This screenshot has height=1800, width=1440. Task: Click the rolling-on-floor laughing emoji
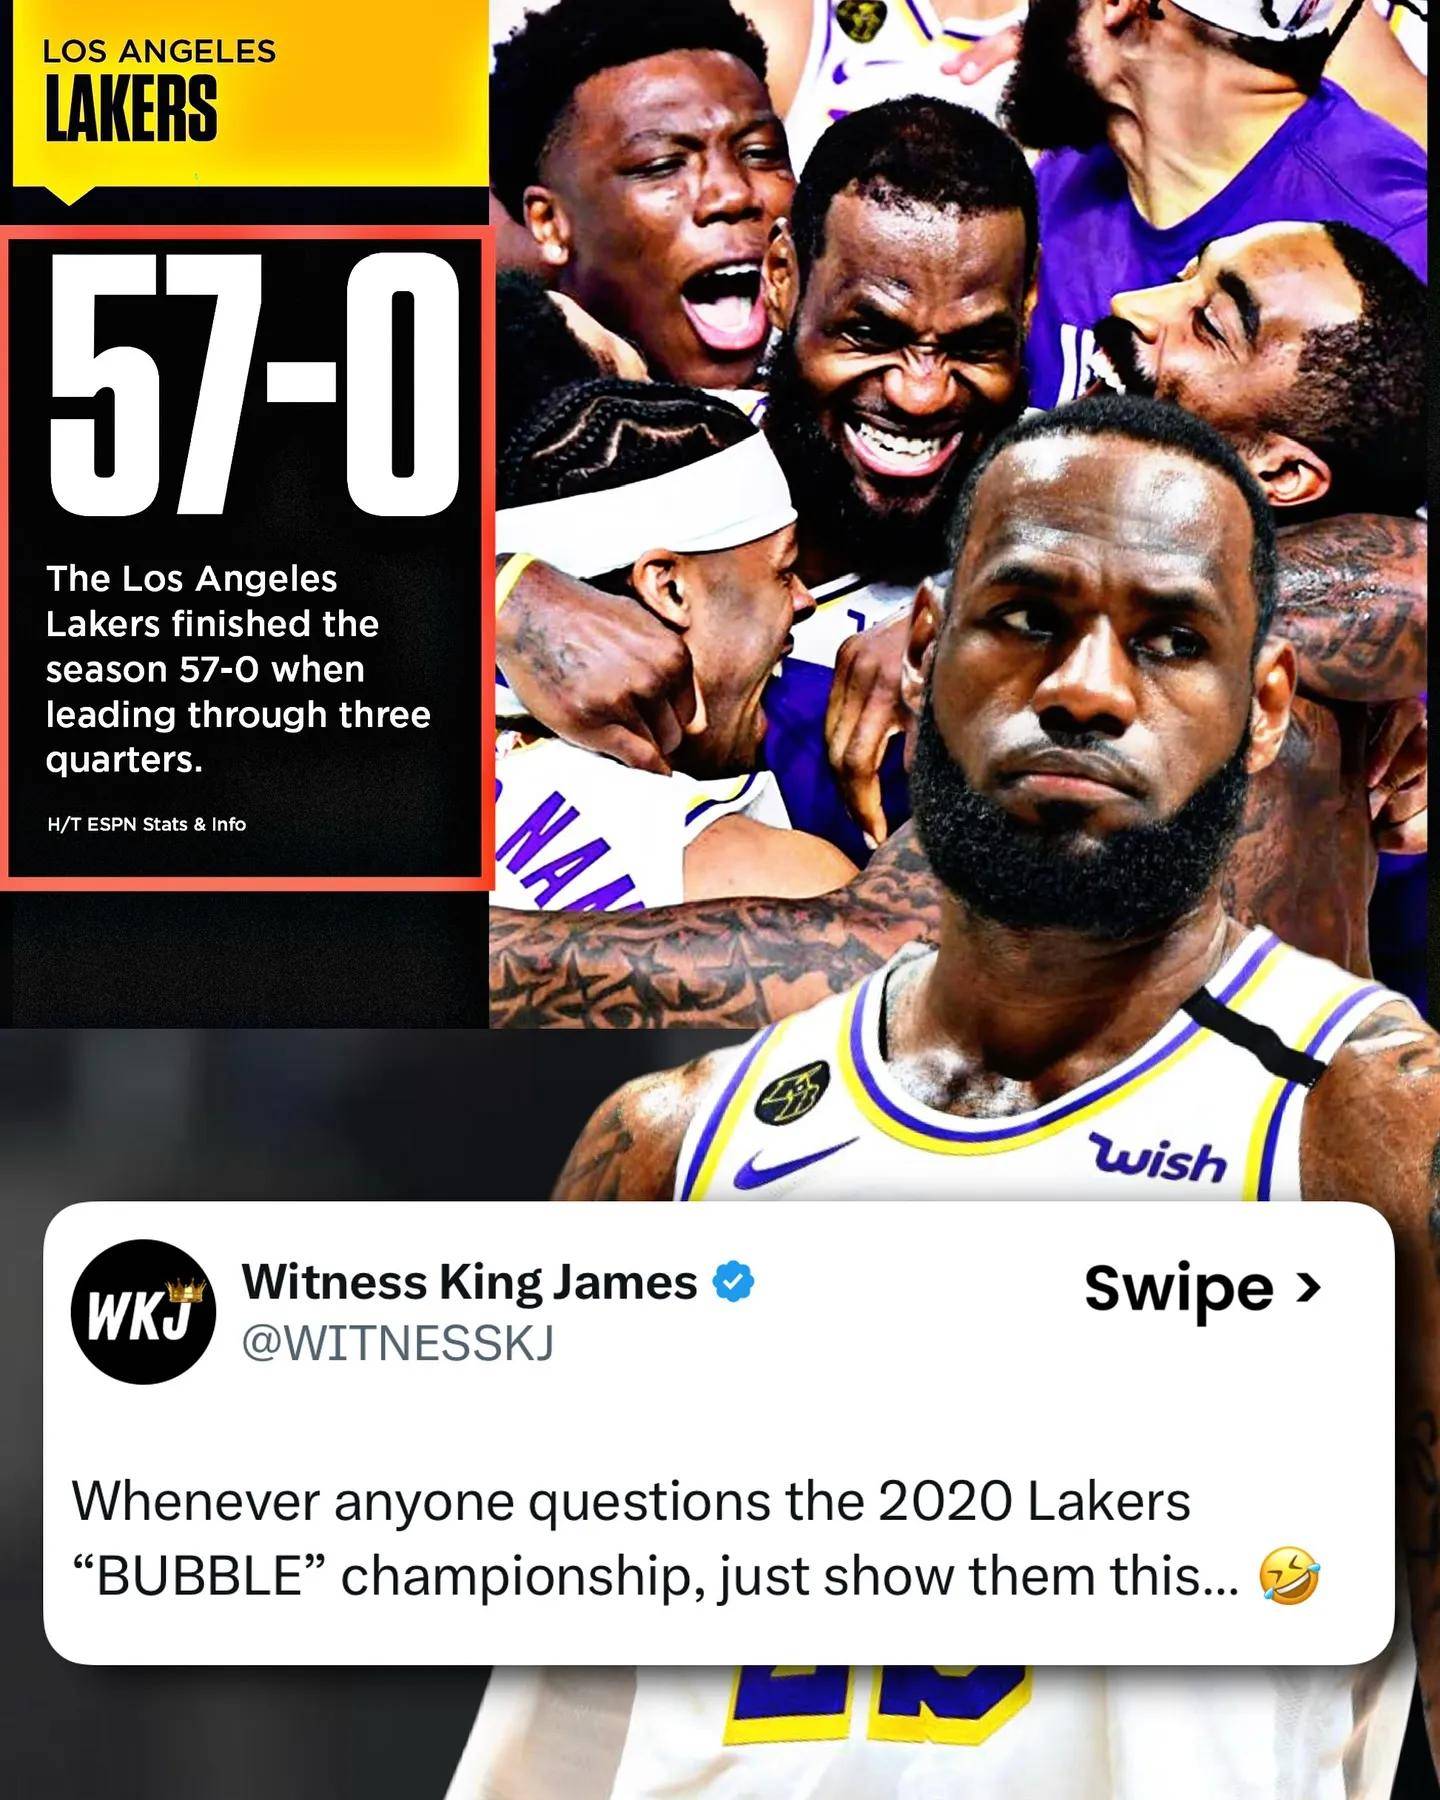(x=1289, y=1576)
